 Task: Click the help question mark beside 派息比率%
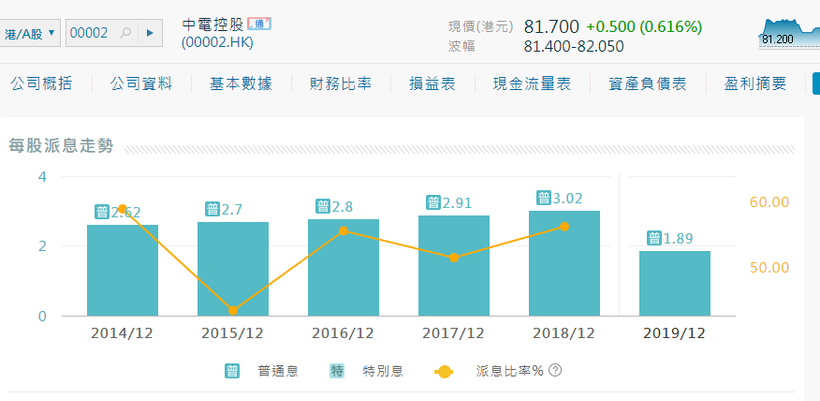point(556,371)
